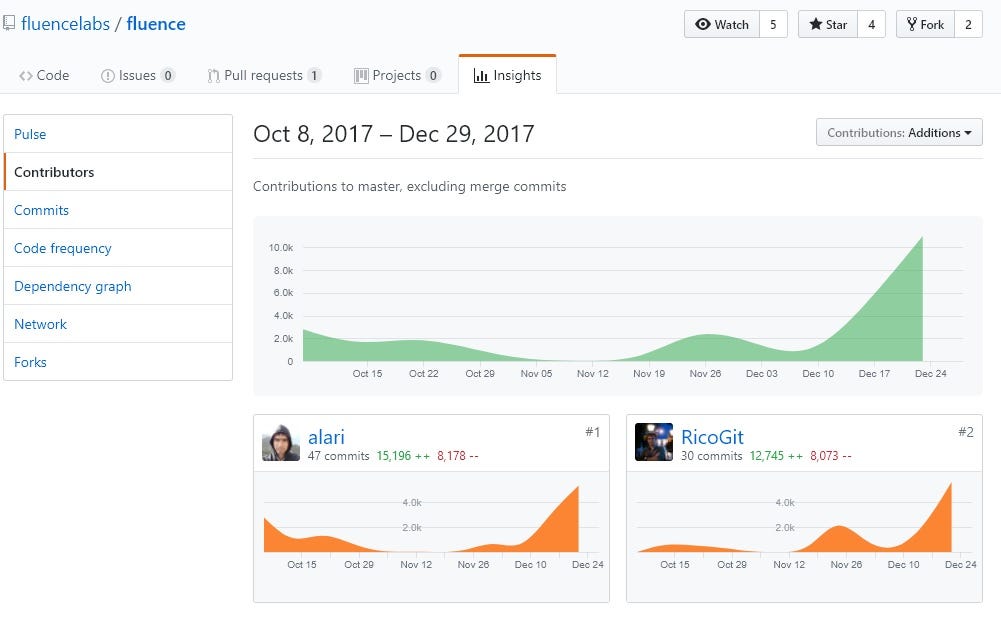View RicoGit's 30 commits
Viewport: 1001px width, 617px height.
pos(712,456)
